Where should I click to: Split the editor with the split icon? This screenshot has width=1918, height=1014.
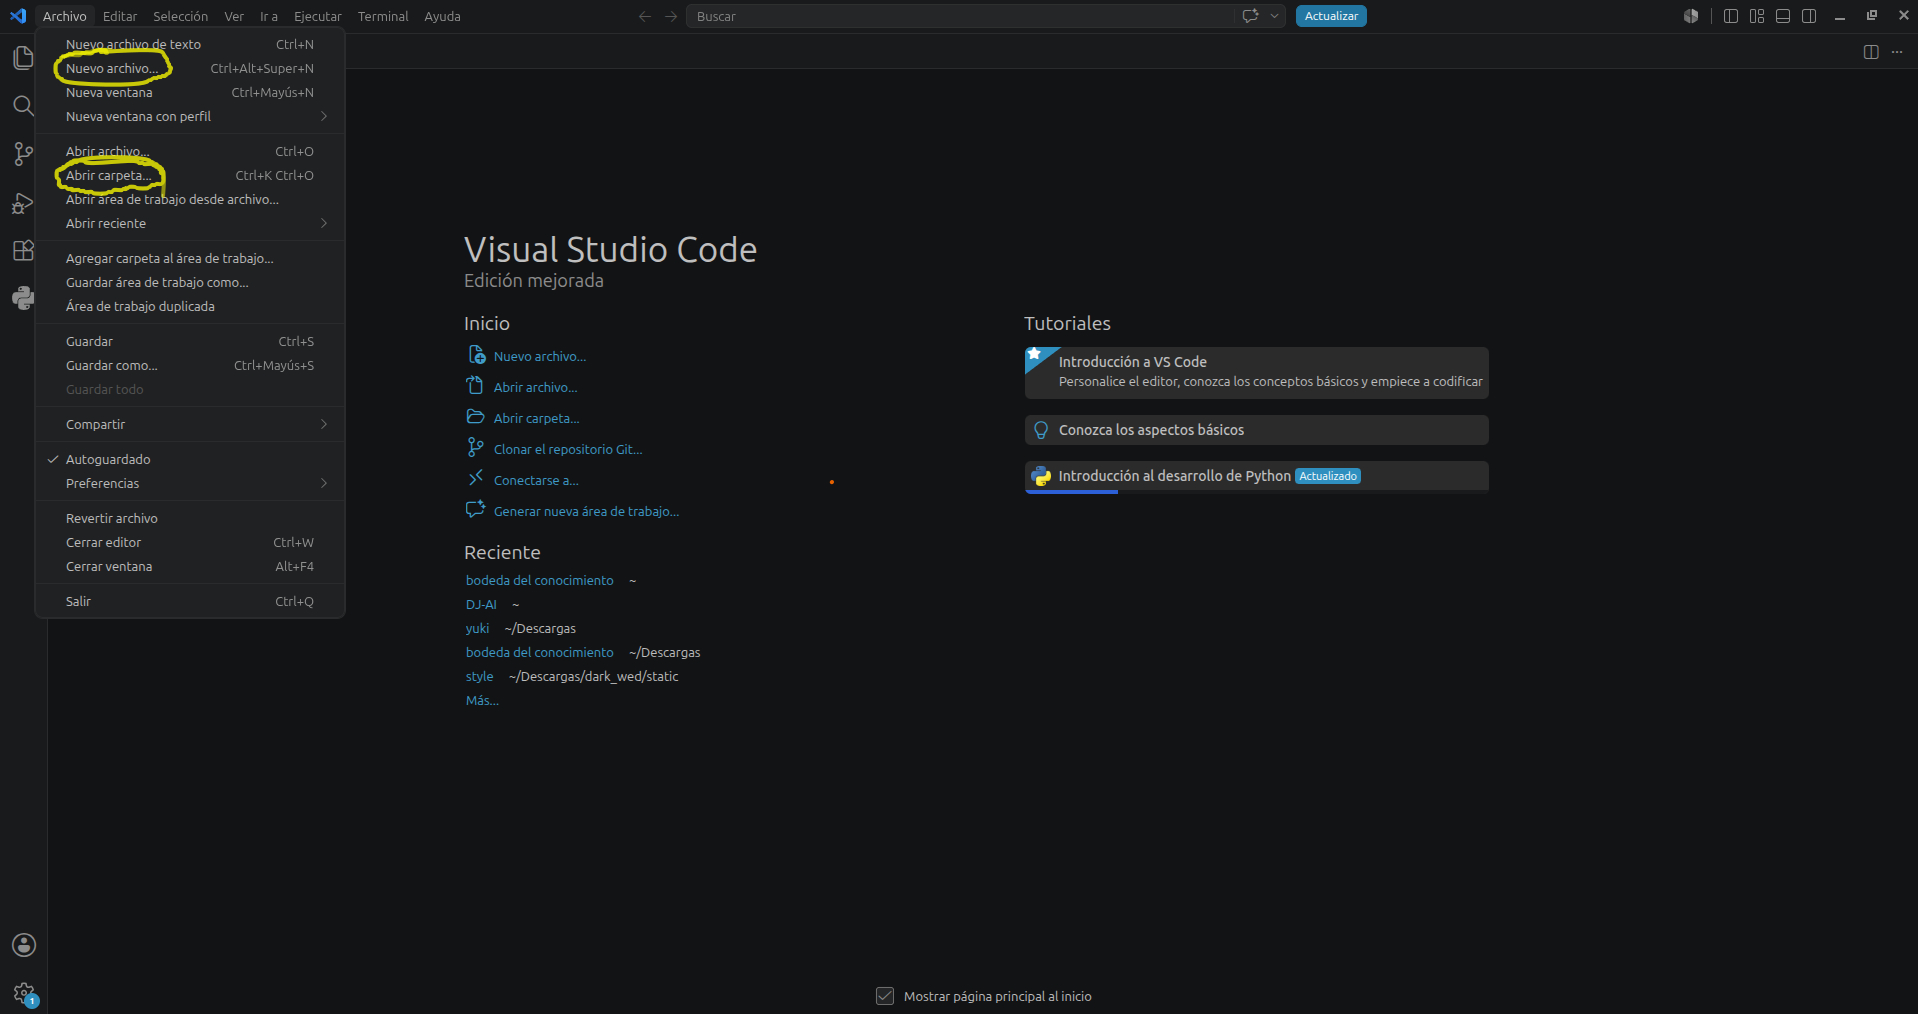(1871, 52)
